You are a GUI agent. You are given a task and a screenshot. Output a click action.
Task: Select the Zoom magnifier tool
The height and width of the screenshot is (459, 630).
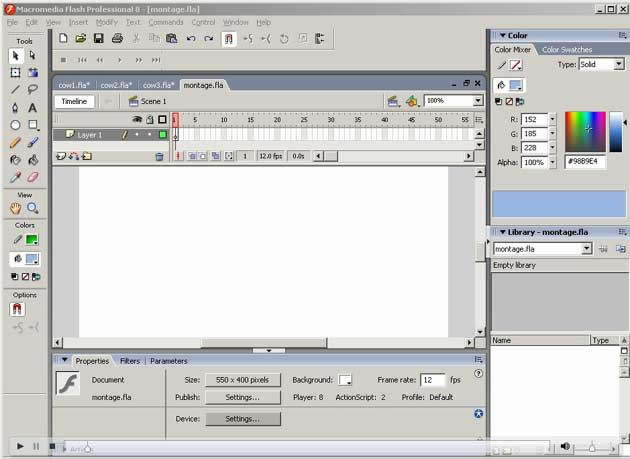33,208
